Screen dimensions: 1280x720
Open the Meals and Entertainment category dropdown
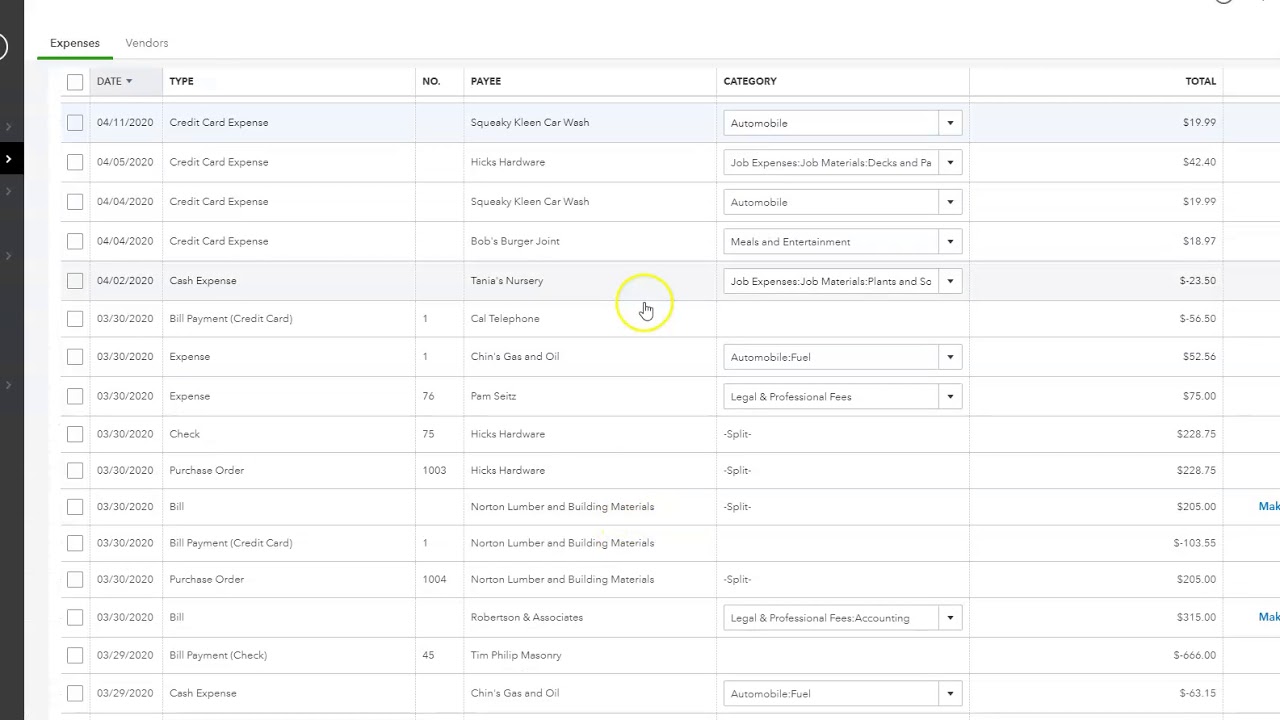point(950,242)
